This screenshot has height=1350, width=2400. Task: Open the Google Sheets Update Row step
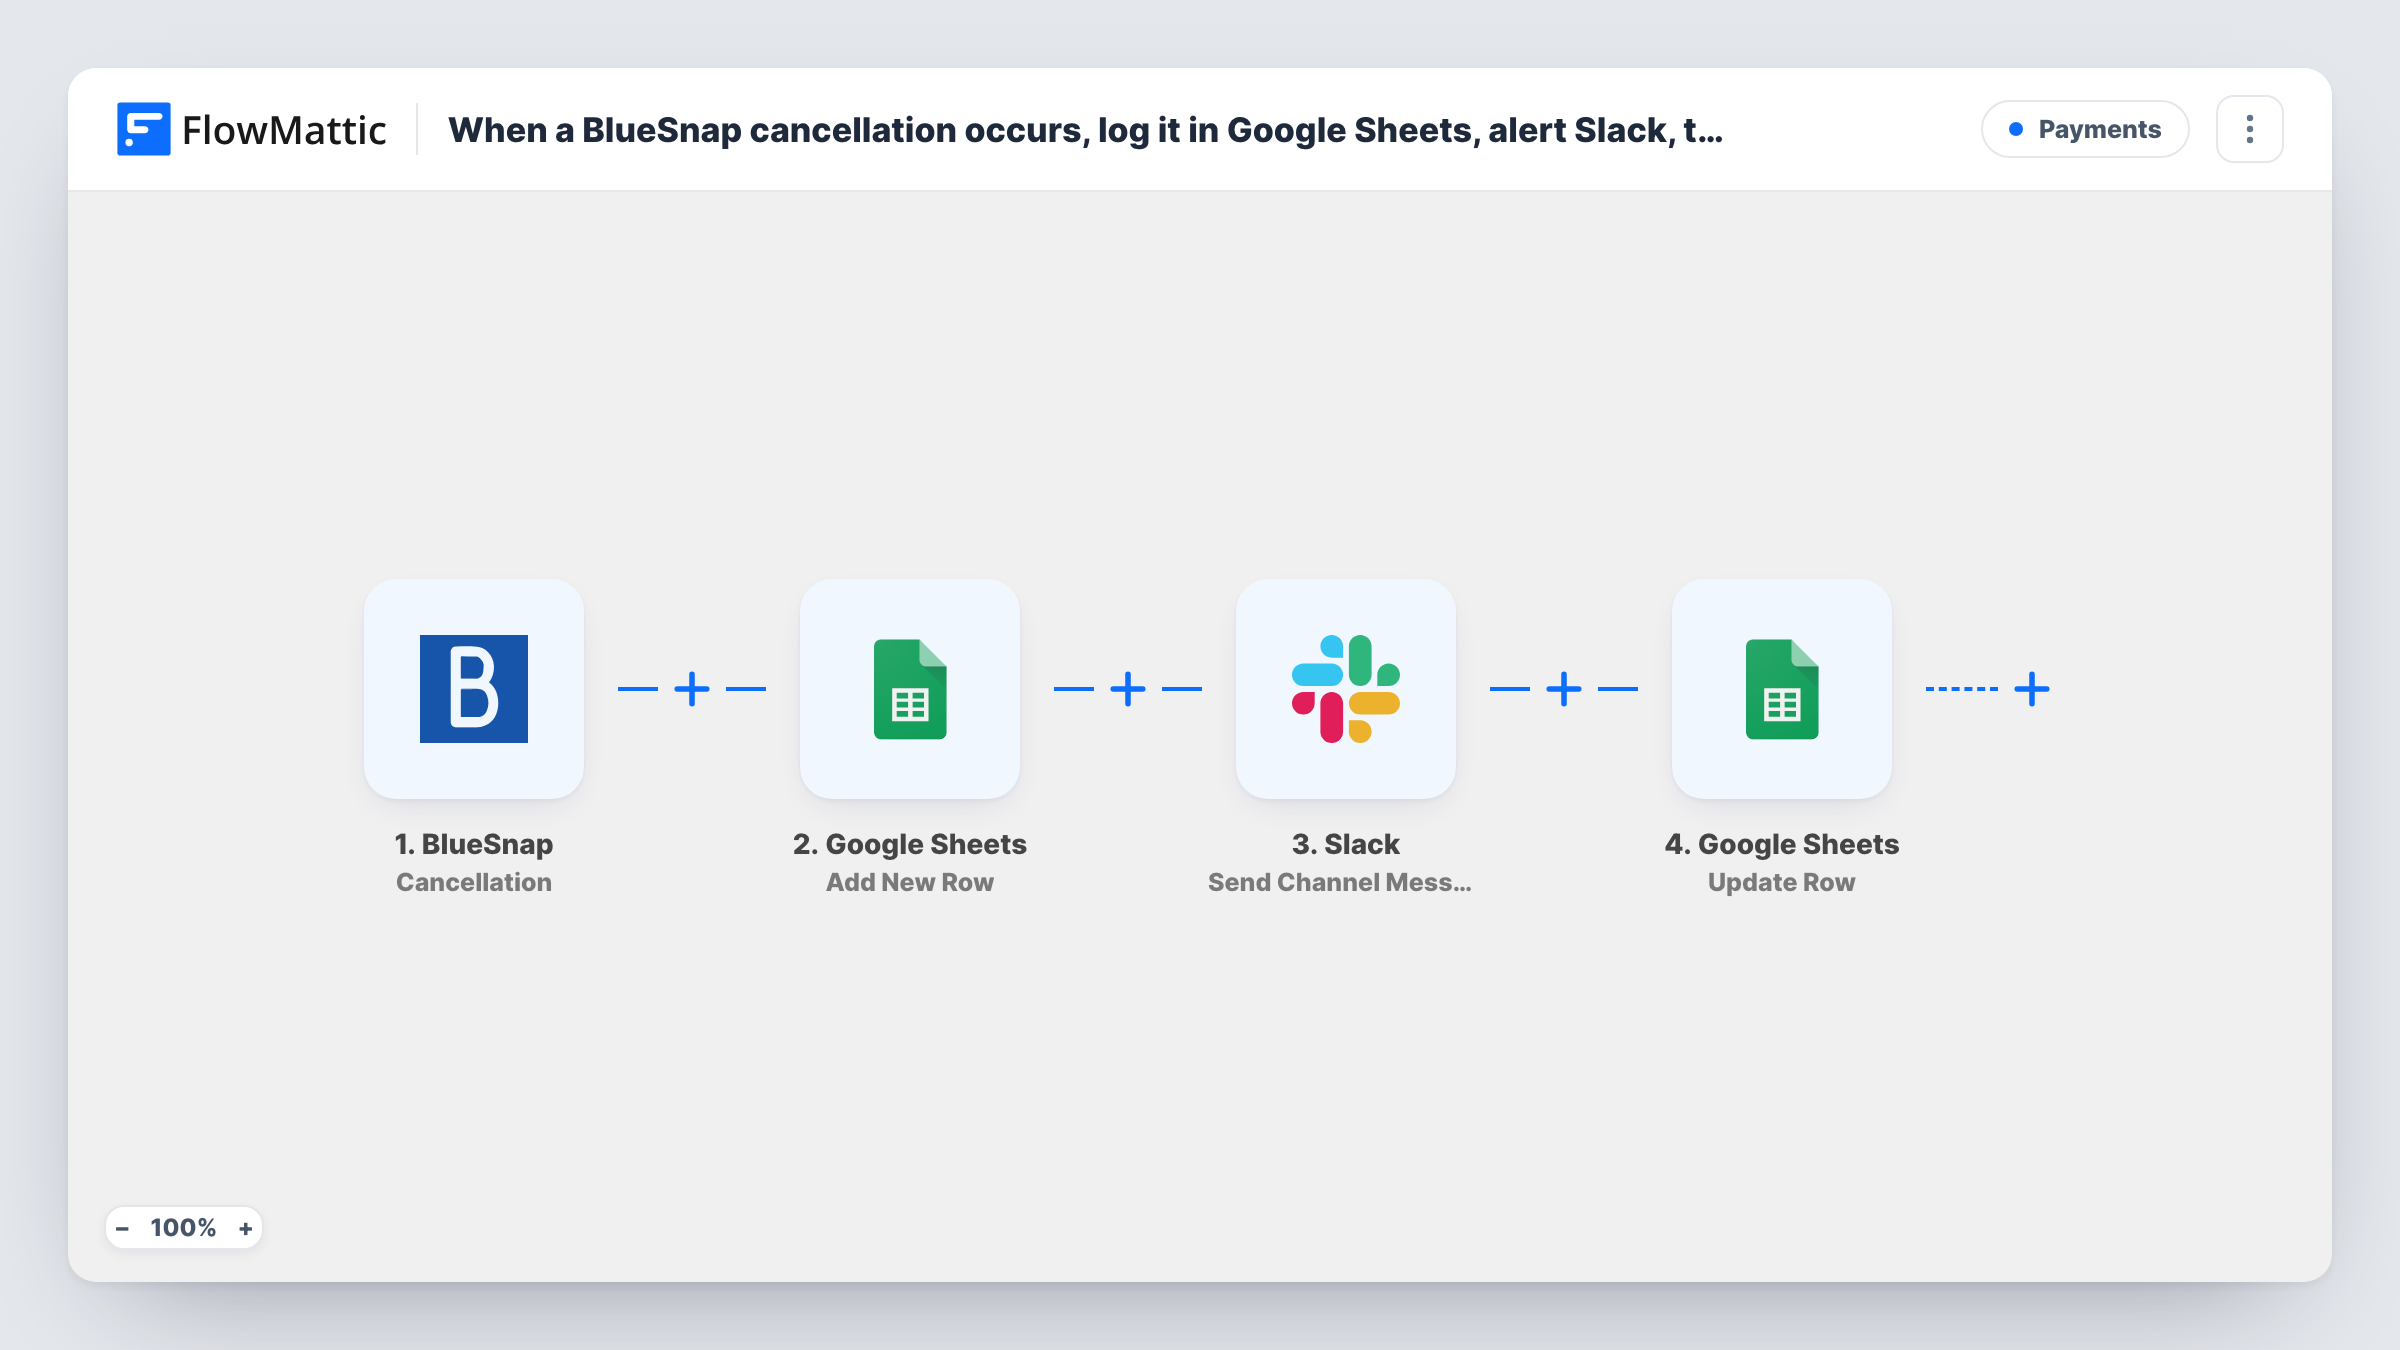(x=1782, y=688)
